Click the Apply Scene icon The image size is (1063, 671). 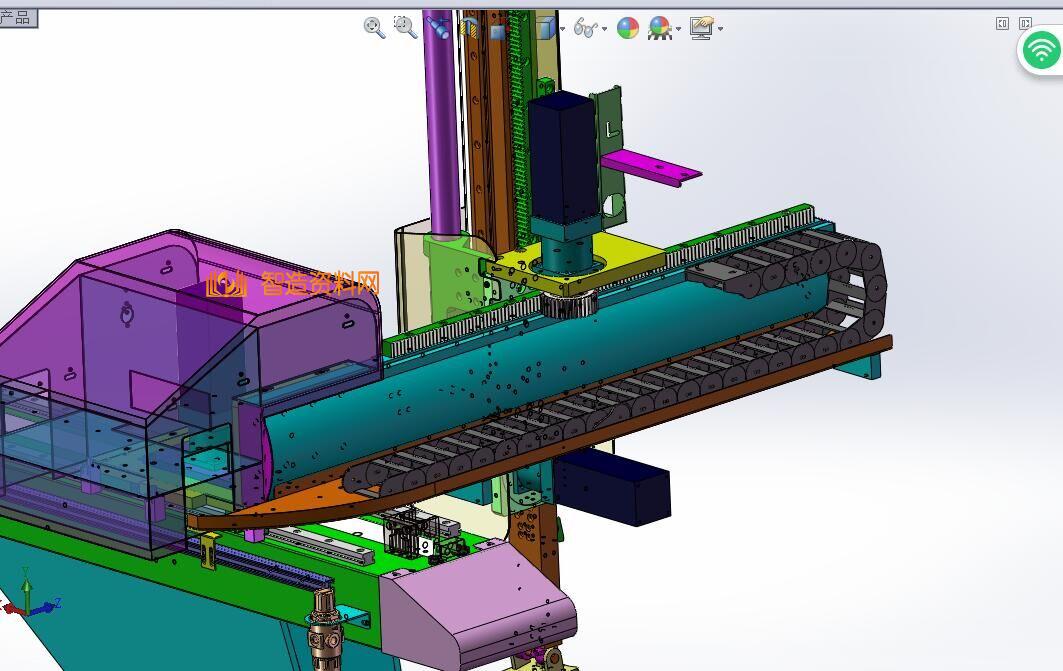659,28
